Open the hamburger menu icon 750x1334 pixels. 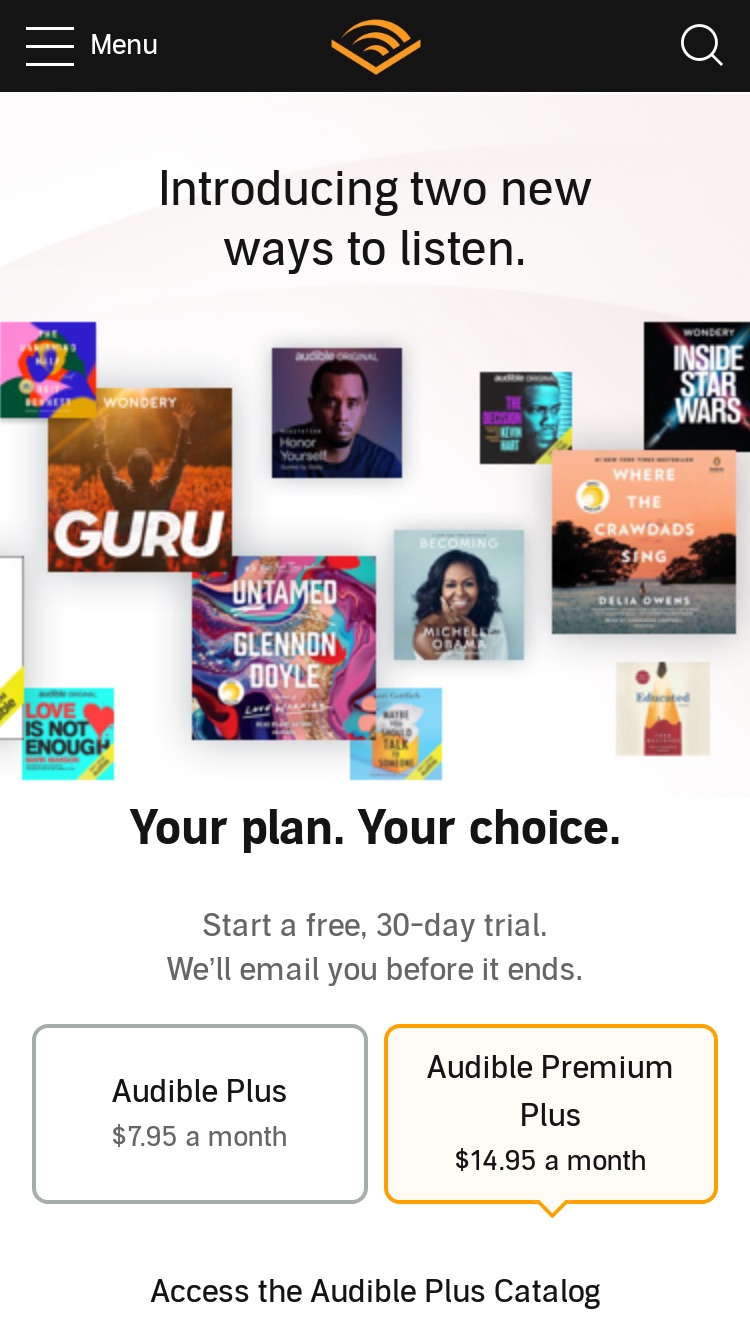pos(50,46)
